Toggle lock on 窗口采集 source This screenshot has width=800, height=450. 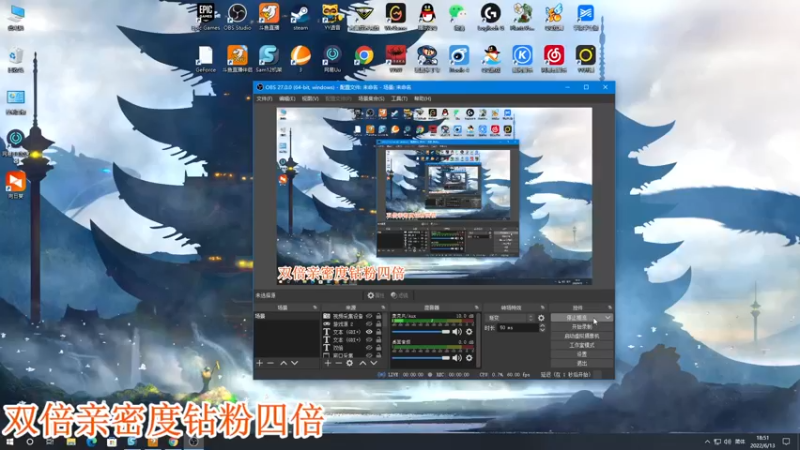coord(379,355)
